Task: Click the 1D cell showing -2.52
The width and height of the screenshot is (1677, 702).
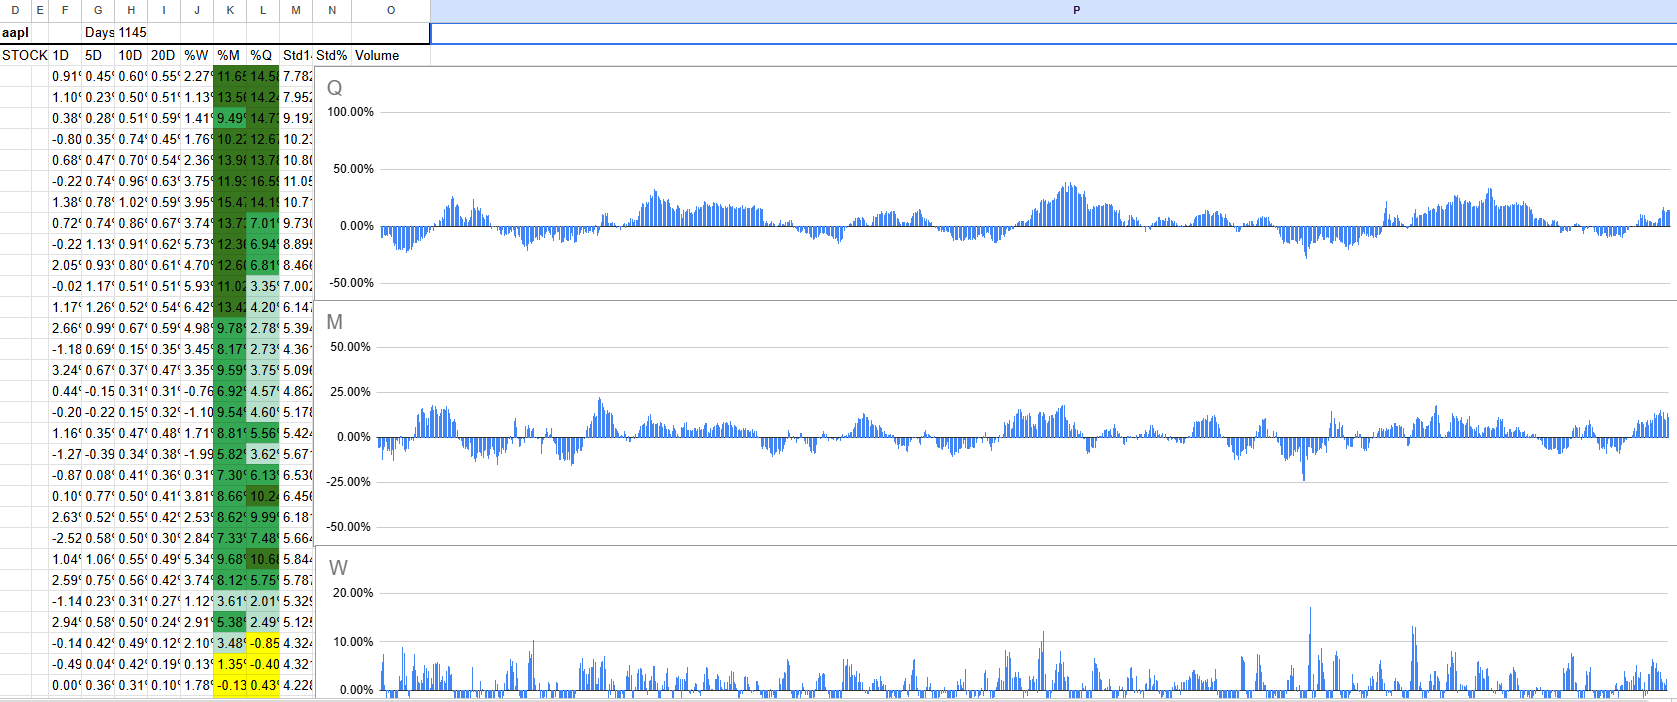Action: coord(66,538)
